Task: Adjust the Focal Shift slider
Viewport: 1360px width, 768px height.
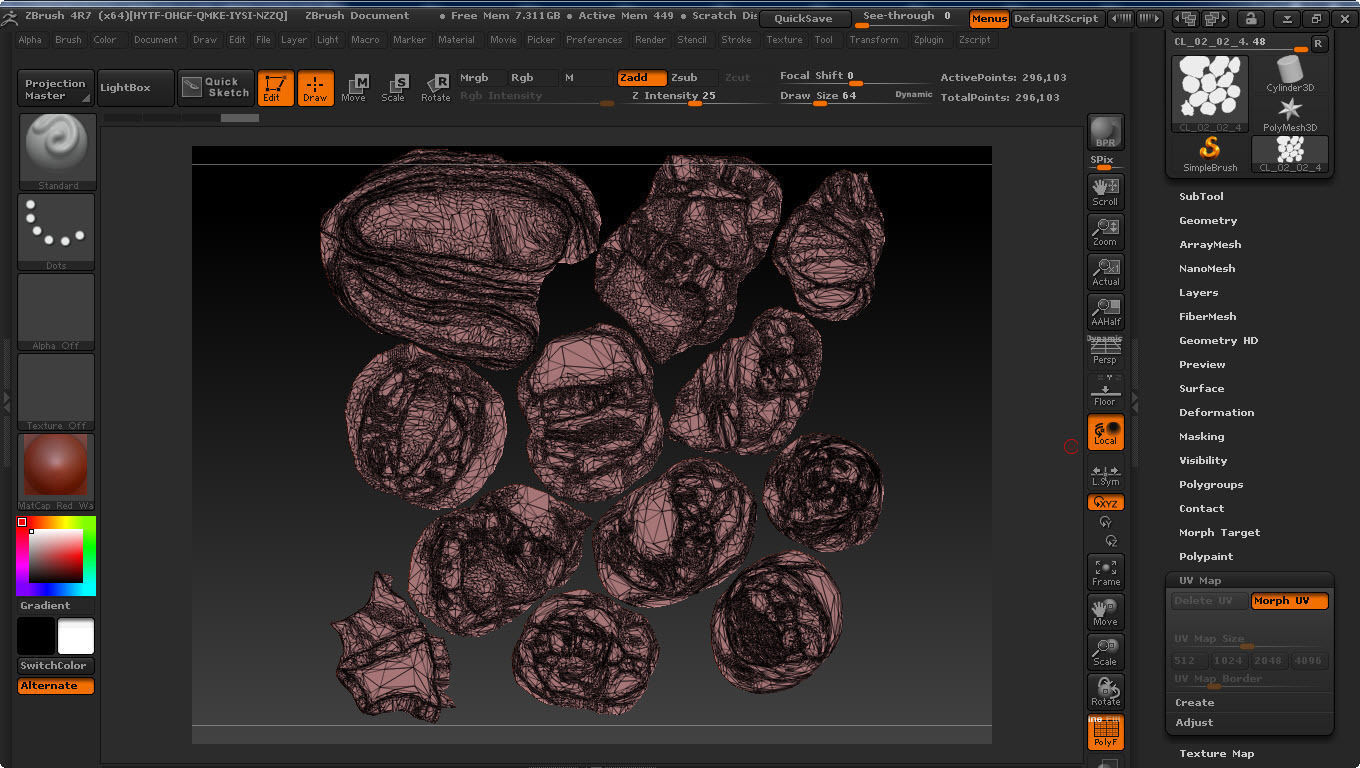Action: click(x=856, y=77)
